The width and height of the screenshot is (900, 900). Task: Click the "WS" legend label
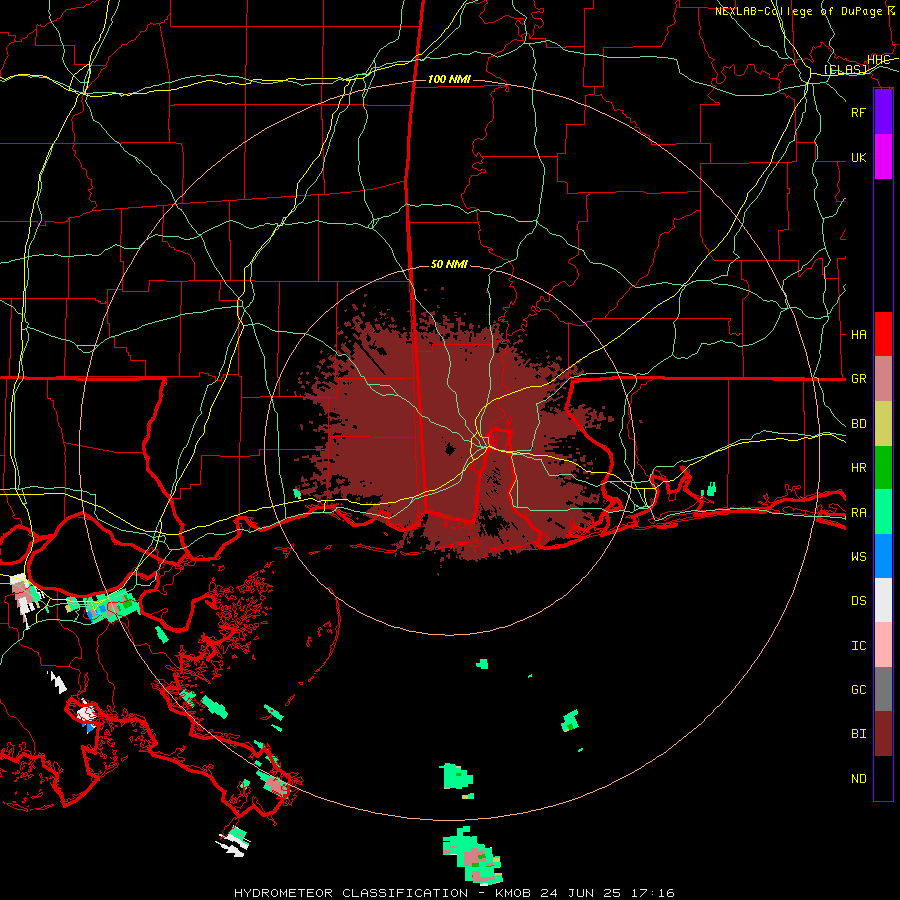pyautogui.click(x=858, y=557)
